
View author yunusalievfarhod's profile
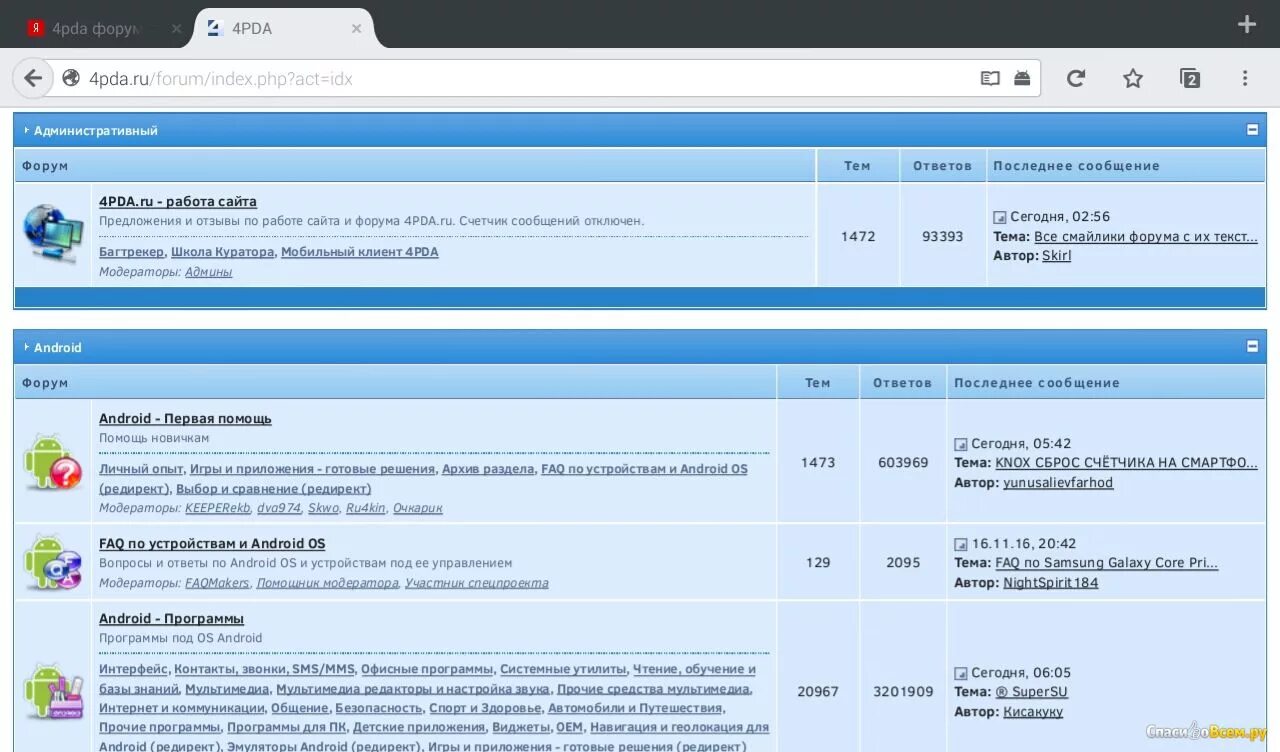coord(1058,483)
